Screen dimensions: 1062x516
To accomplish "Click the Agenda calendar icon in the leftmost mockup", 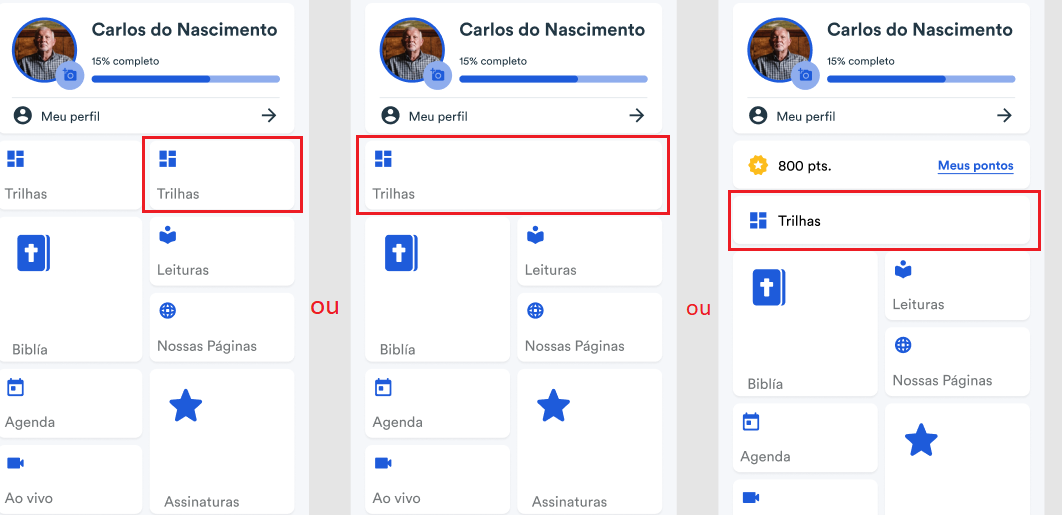I will click(15, 387).
